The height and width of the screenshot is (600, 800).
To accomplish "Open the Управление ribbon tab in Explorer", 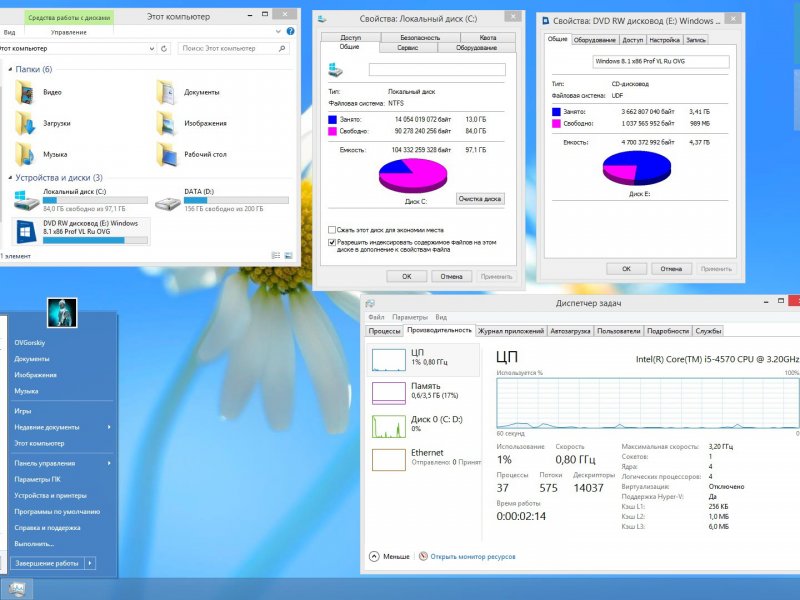I will point(69,32).
